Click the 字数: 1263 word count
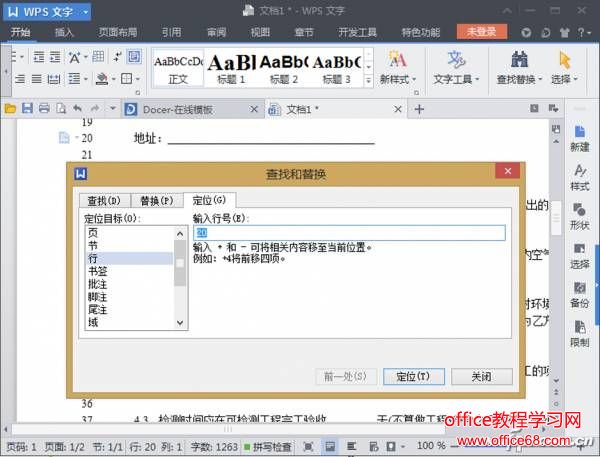600x457 pixels. (x=214, y=447)
